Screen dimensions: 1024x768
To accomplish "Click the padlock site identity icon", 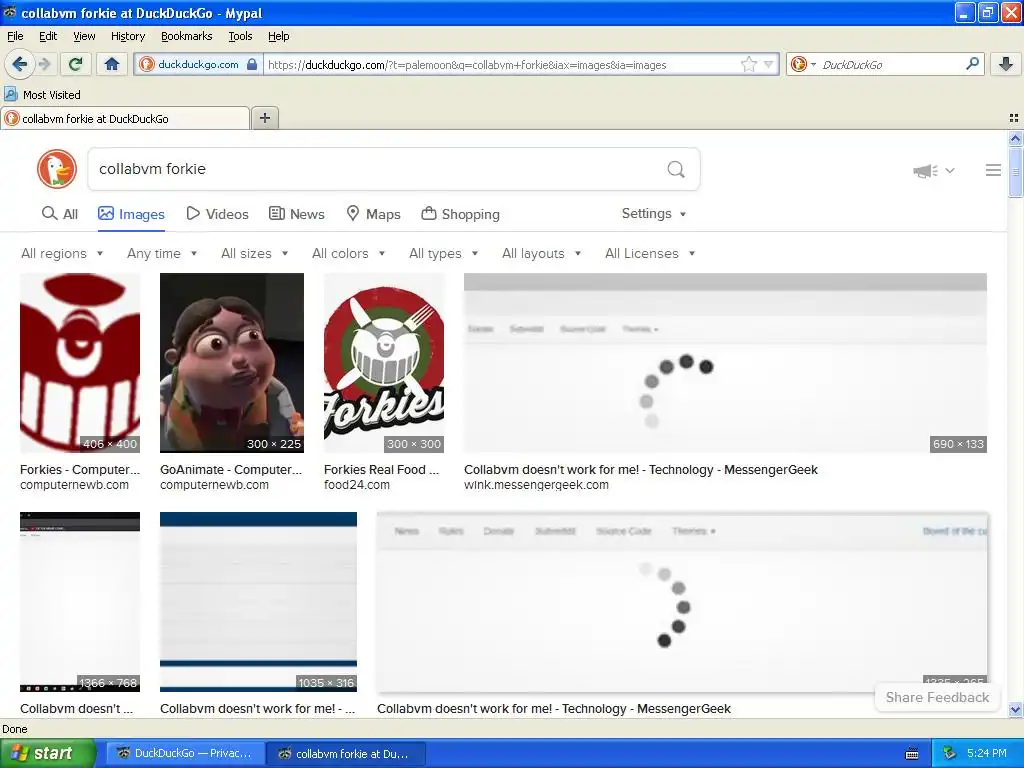I will tap(252, 64).
